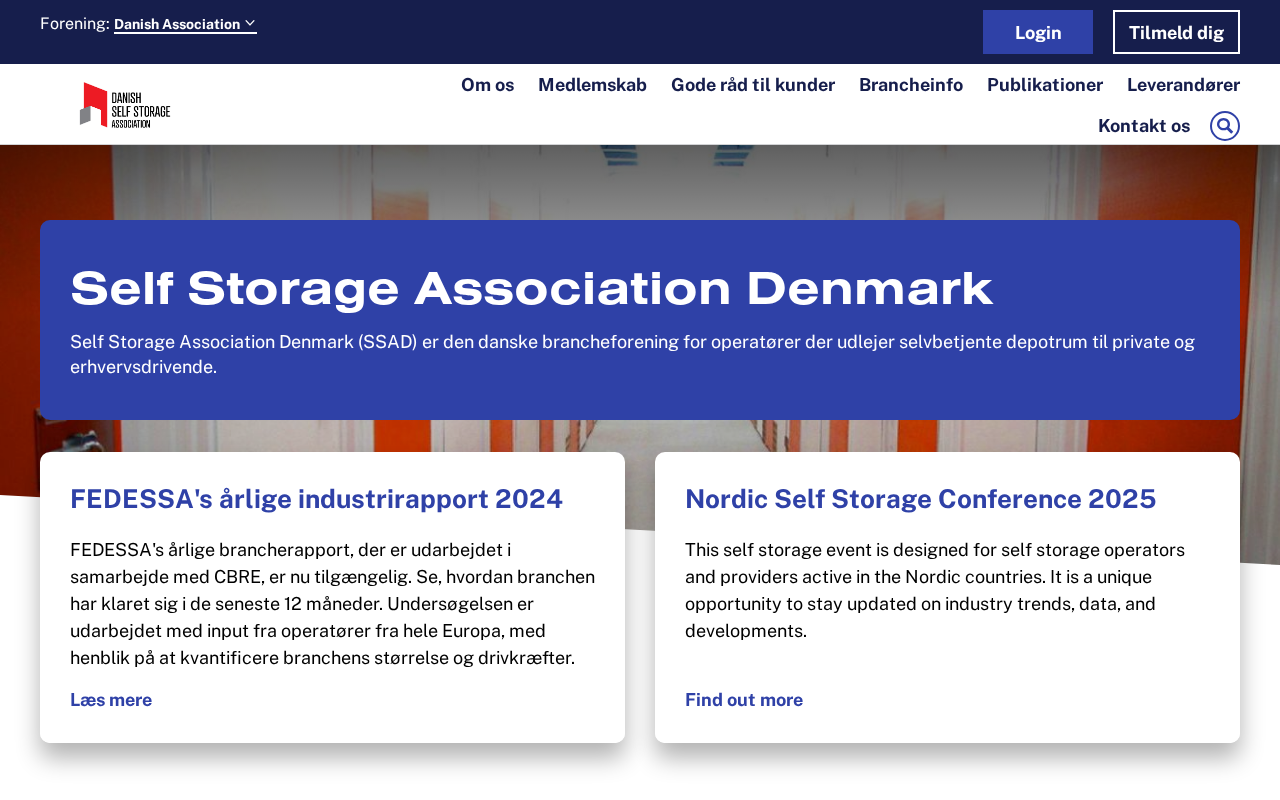Viewport: 1280px width, 800px height.
Task: Click the Nordic conference card description text
Action: (x=934, y=590)
